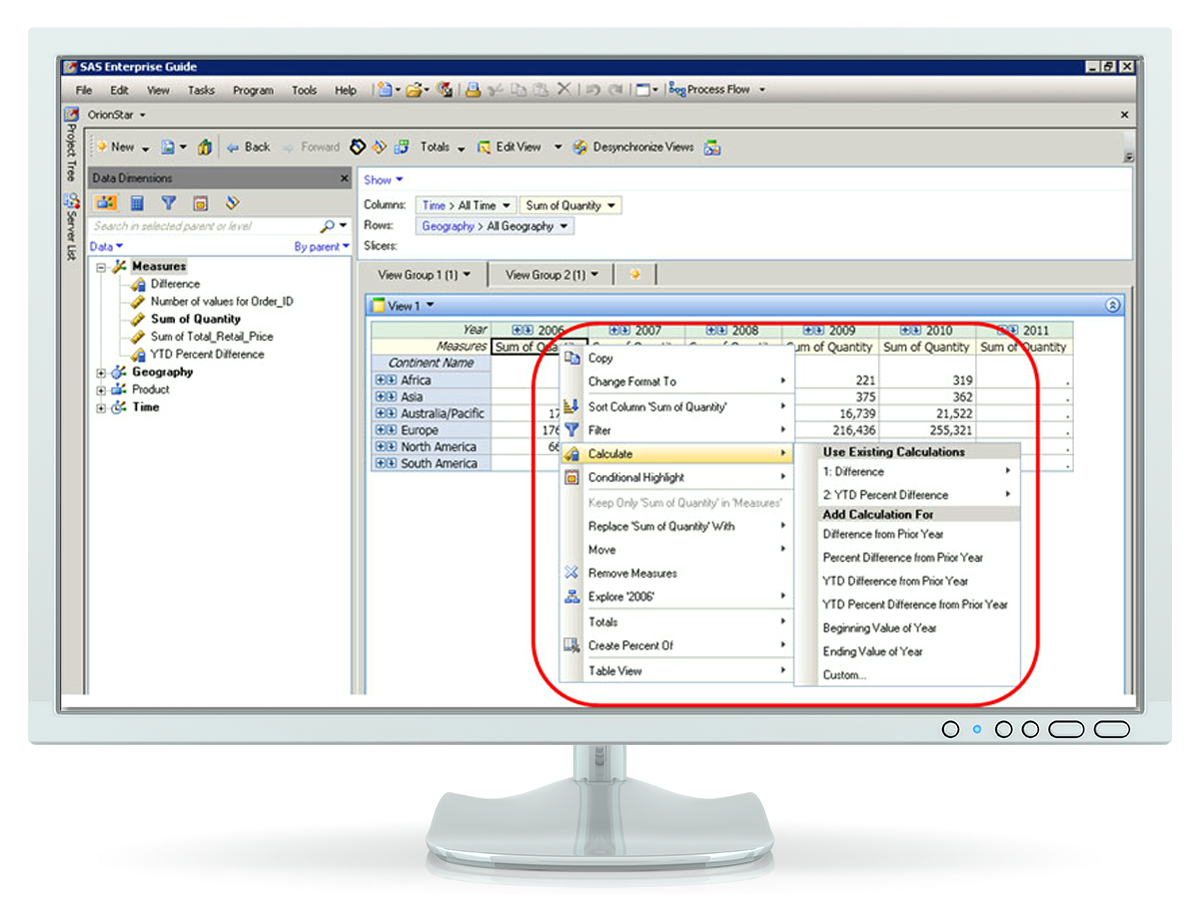
Task: Click the calculator icon in Data Dimensions toolbar
Action: click(138, 203)
